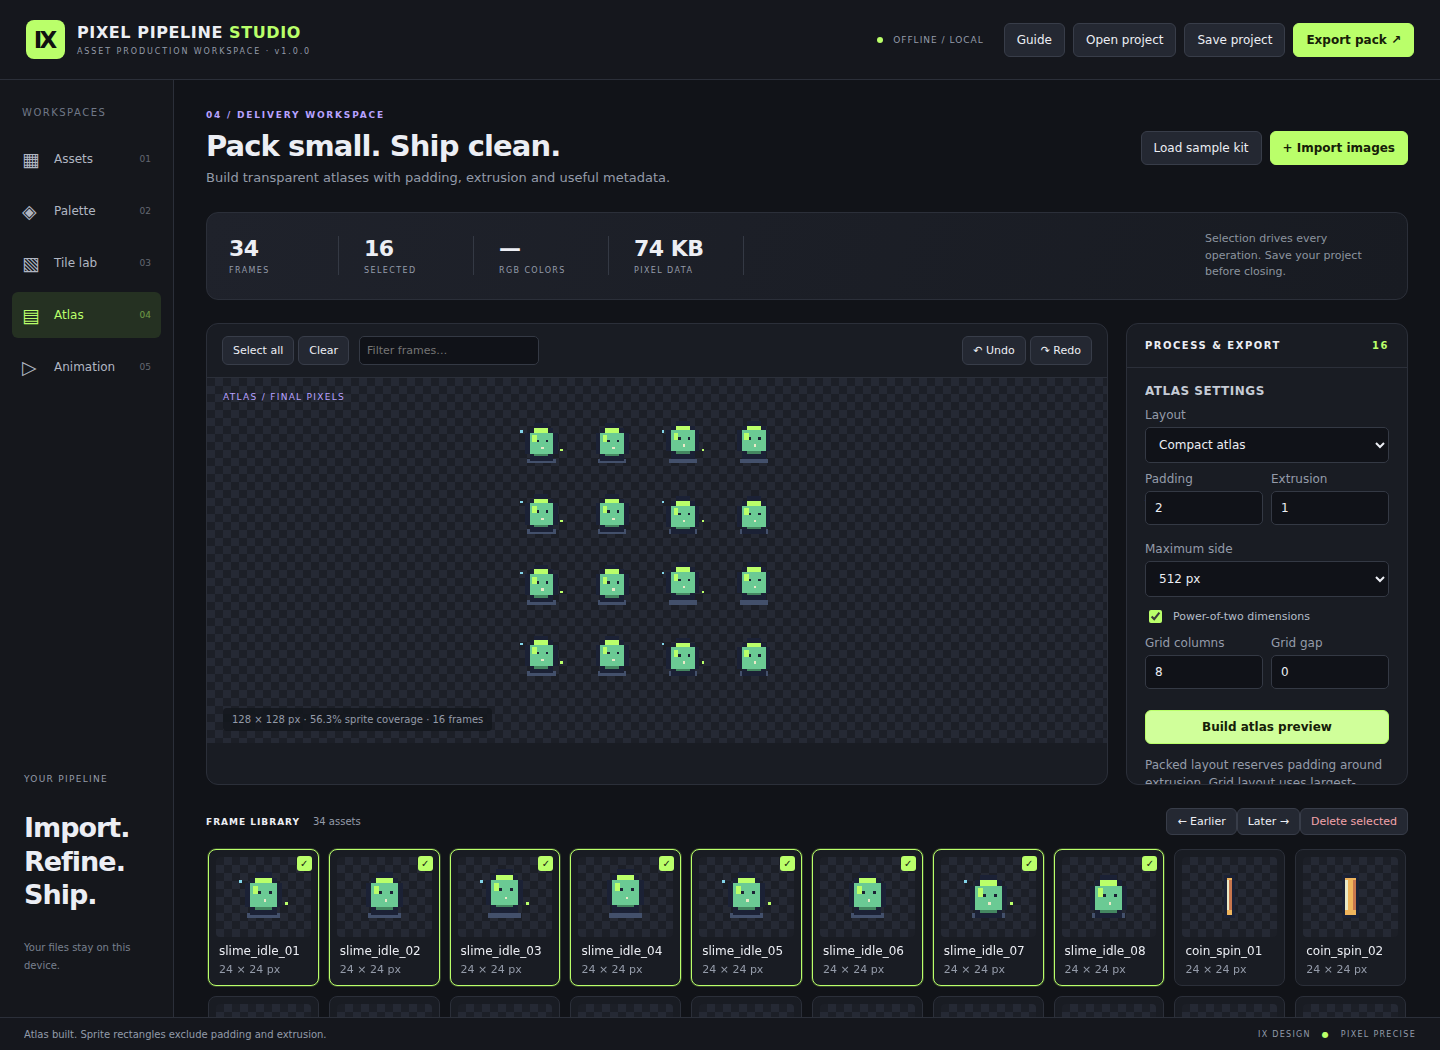Click the IX logo icon
Image resolution: width=1440 pixels, height=1050 pixels.
[x=45, y=40]
